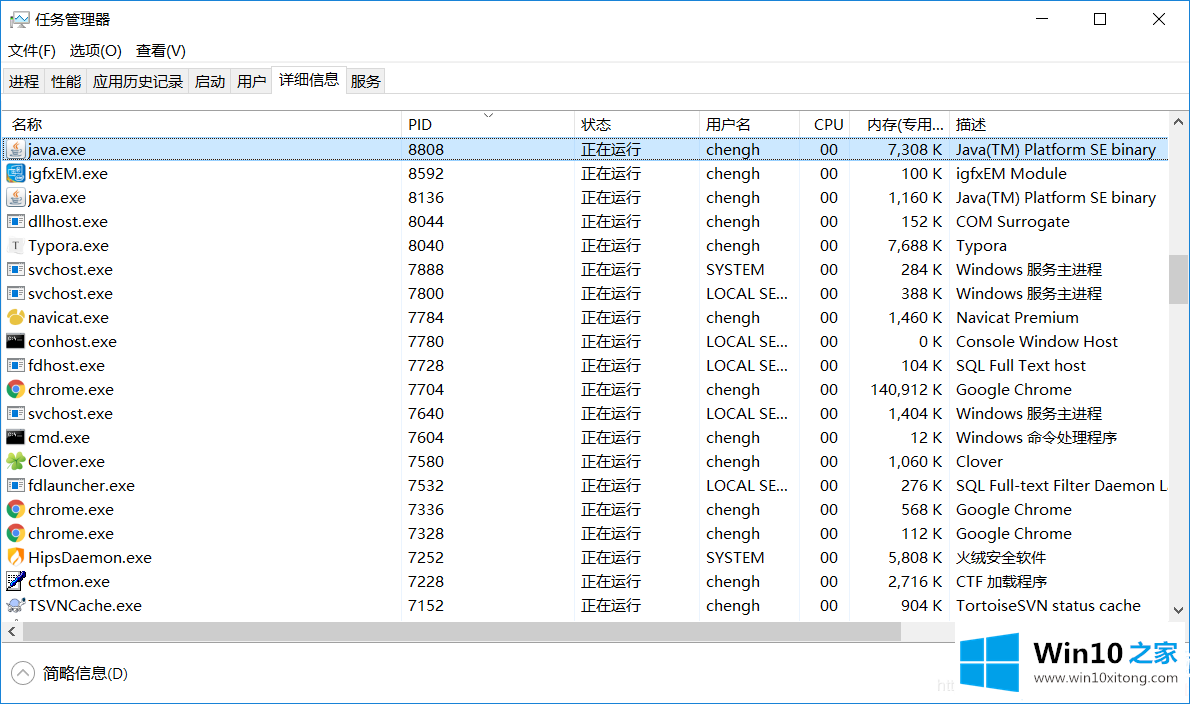
Task: Click the Navicat Premium description
Action: 1017,317
